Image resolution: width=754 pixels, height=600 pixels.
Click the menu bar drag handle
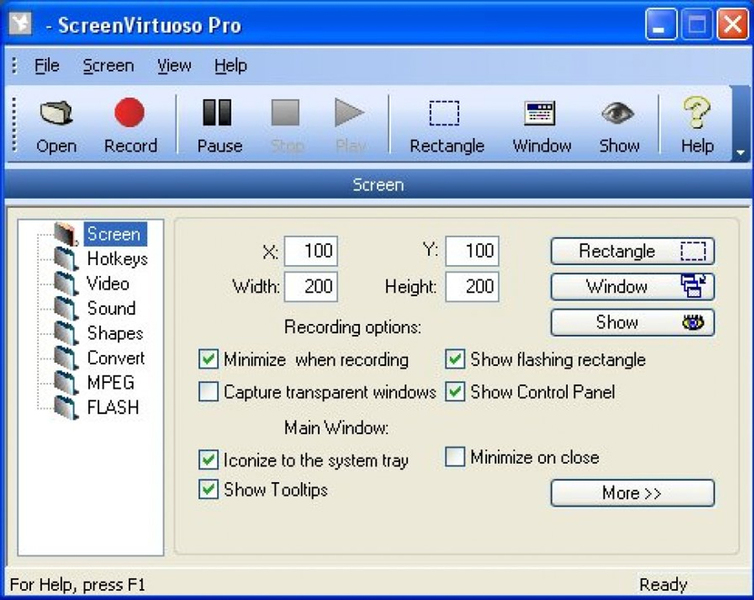point(14,65)
